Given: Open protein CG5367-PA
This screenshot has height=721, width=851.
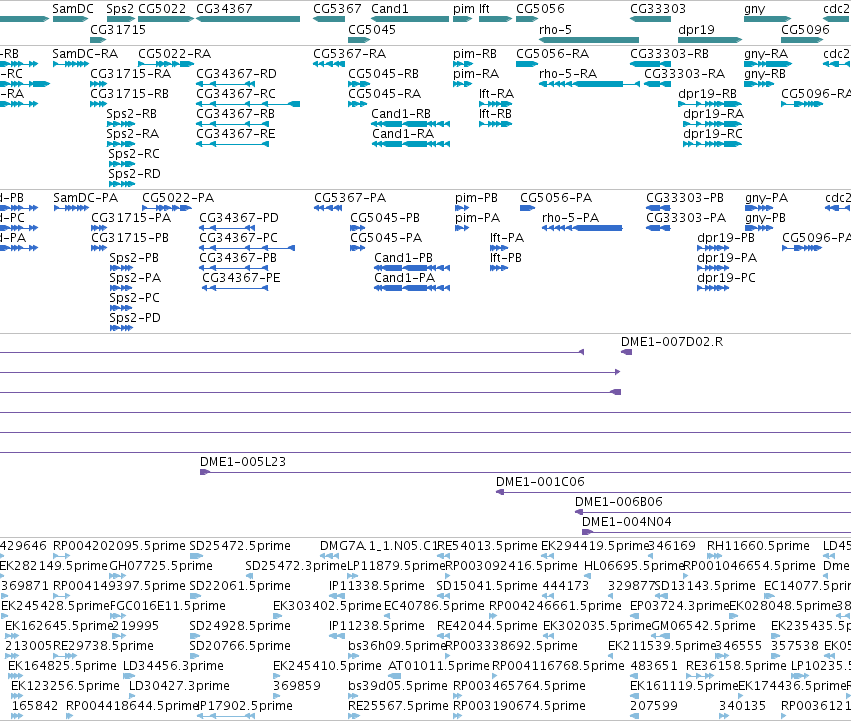Looking at the screenshot, I should point(350,198).
